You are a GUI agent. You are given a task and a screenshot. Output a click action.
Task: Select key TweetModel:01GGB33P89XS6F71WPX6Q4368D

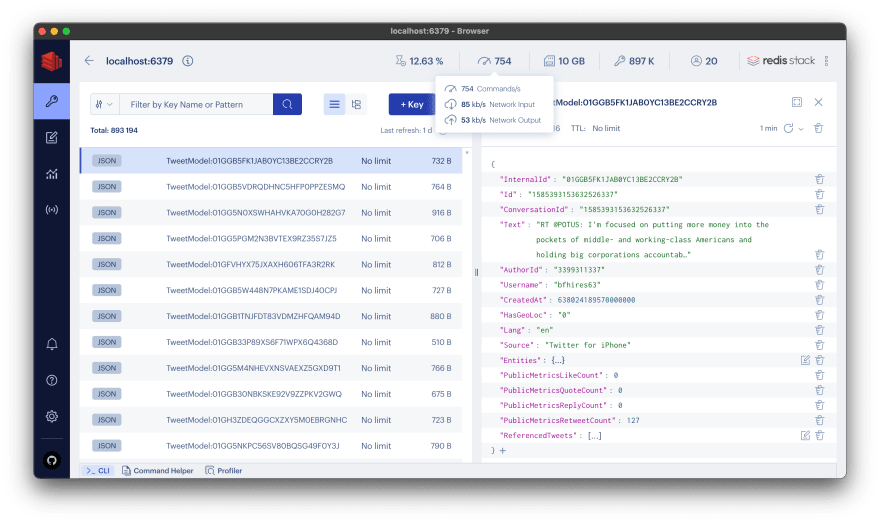click(x=271, y=342)
